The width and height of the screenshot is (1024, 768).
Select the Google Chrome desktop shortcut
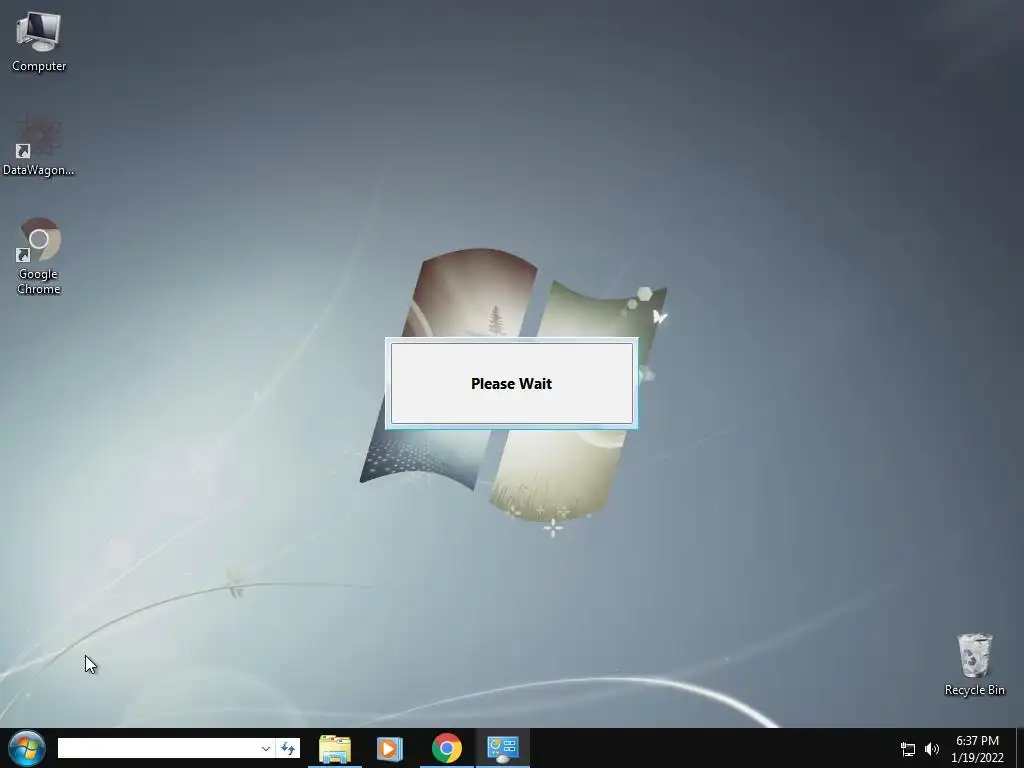tap(39, 256)
